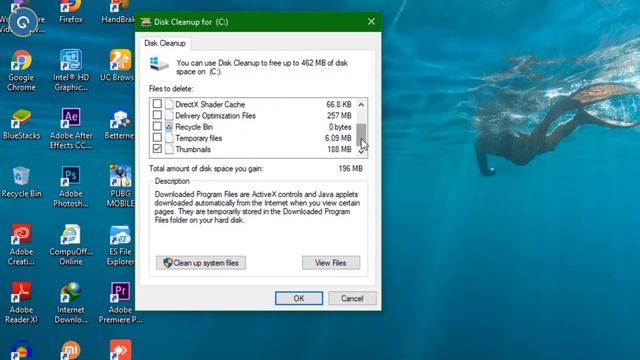Open the Adobe Premiere Pro shortcut
The width and height of the screenshot is (640, 360).
pyautogui.click(x=120, y=303)
